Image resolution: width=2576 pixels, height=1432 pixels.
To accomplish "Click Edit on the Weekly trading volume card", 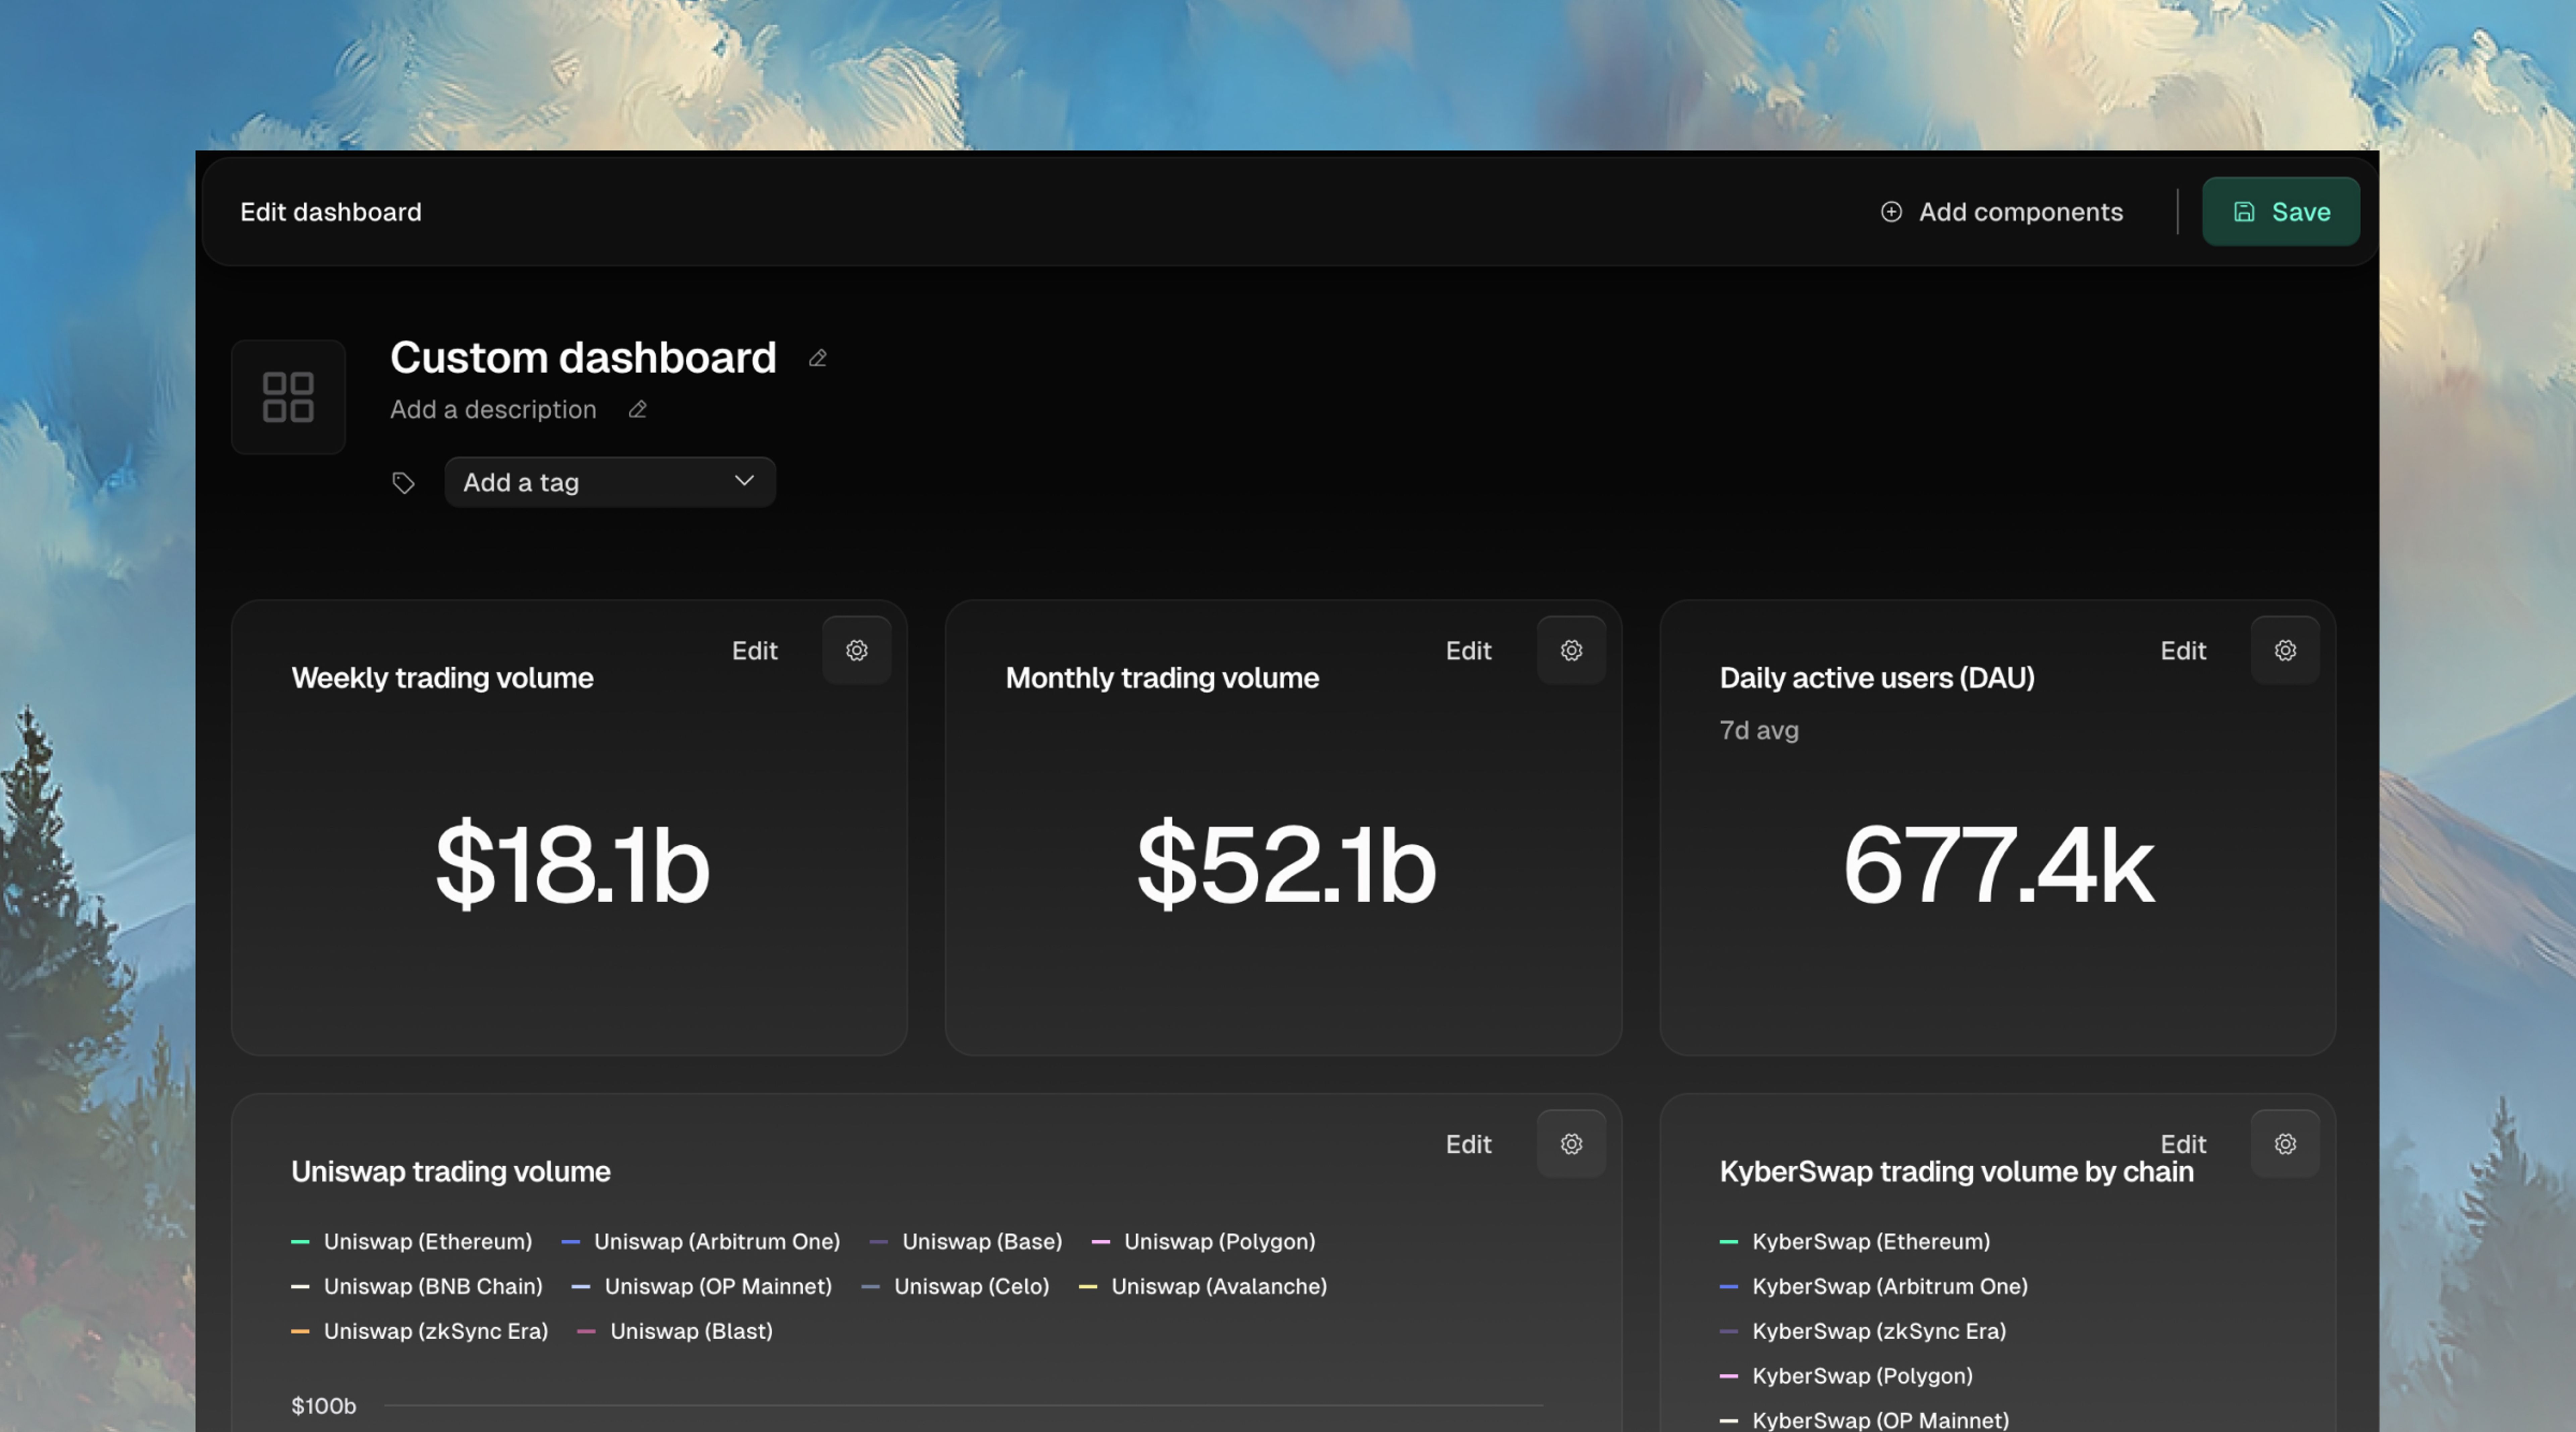I will (x=754, y=651).
